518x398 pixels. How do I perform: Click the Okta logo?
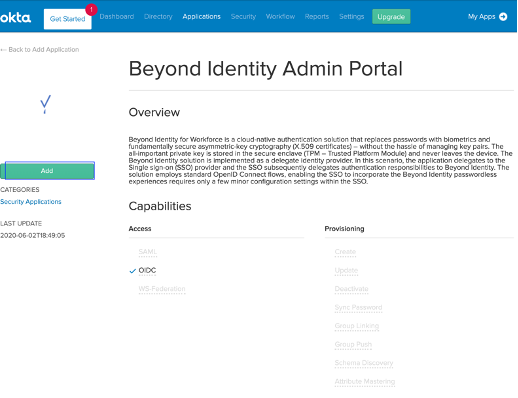[x=15, y=17]
